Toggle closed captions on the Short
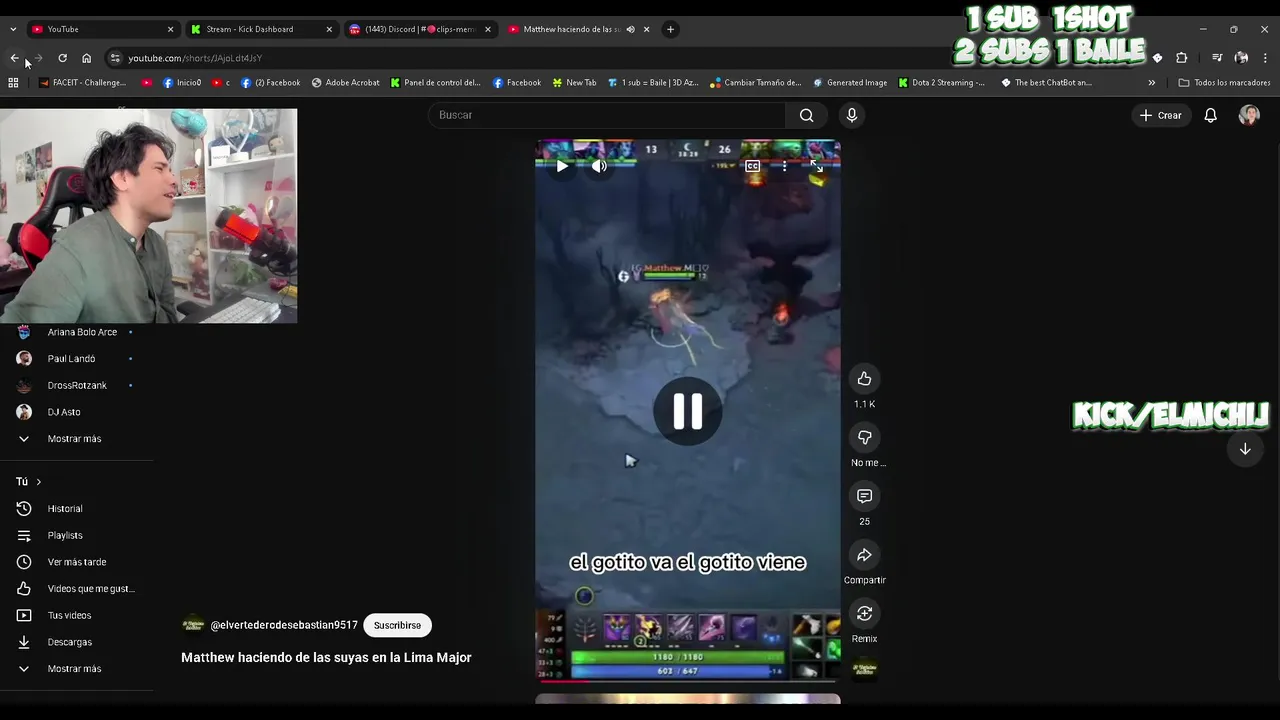1280x720 pixels. coord(752,166)
